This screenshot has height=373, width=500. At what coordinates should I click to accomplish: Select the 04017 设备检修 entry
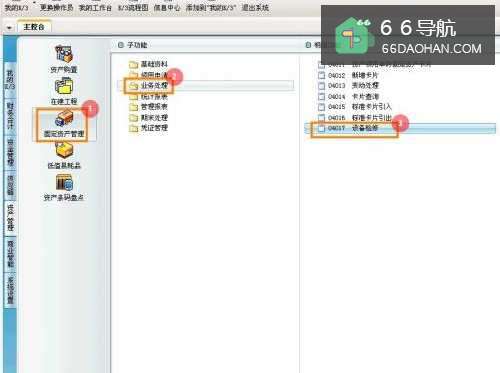tap(400, 128)
